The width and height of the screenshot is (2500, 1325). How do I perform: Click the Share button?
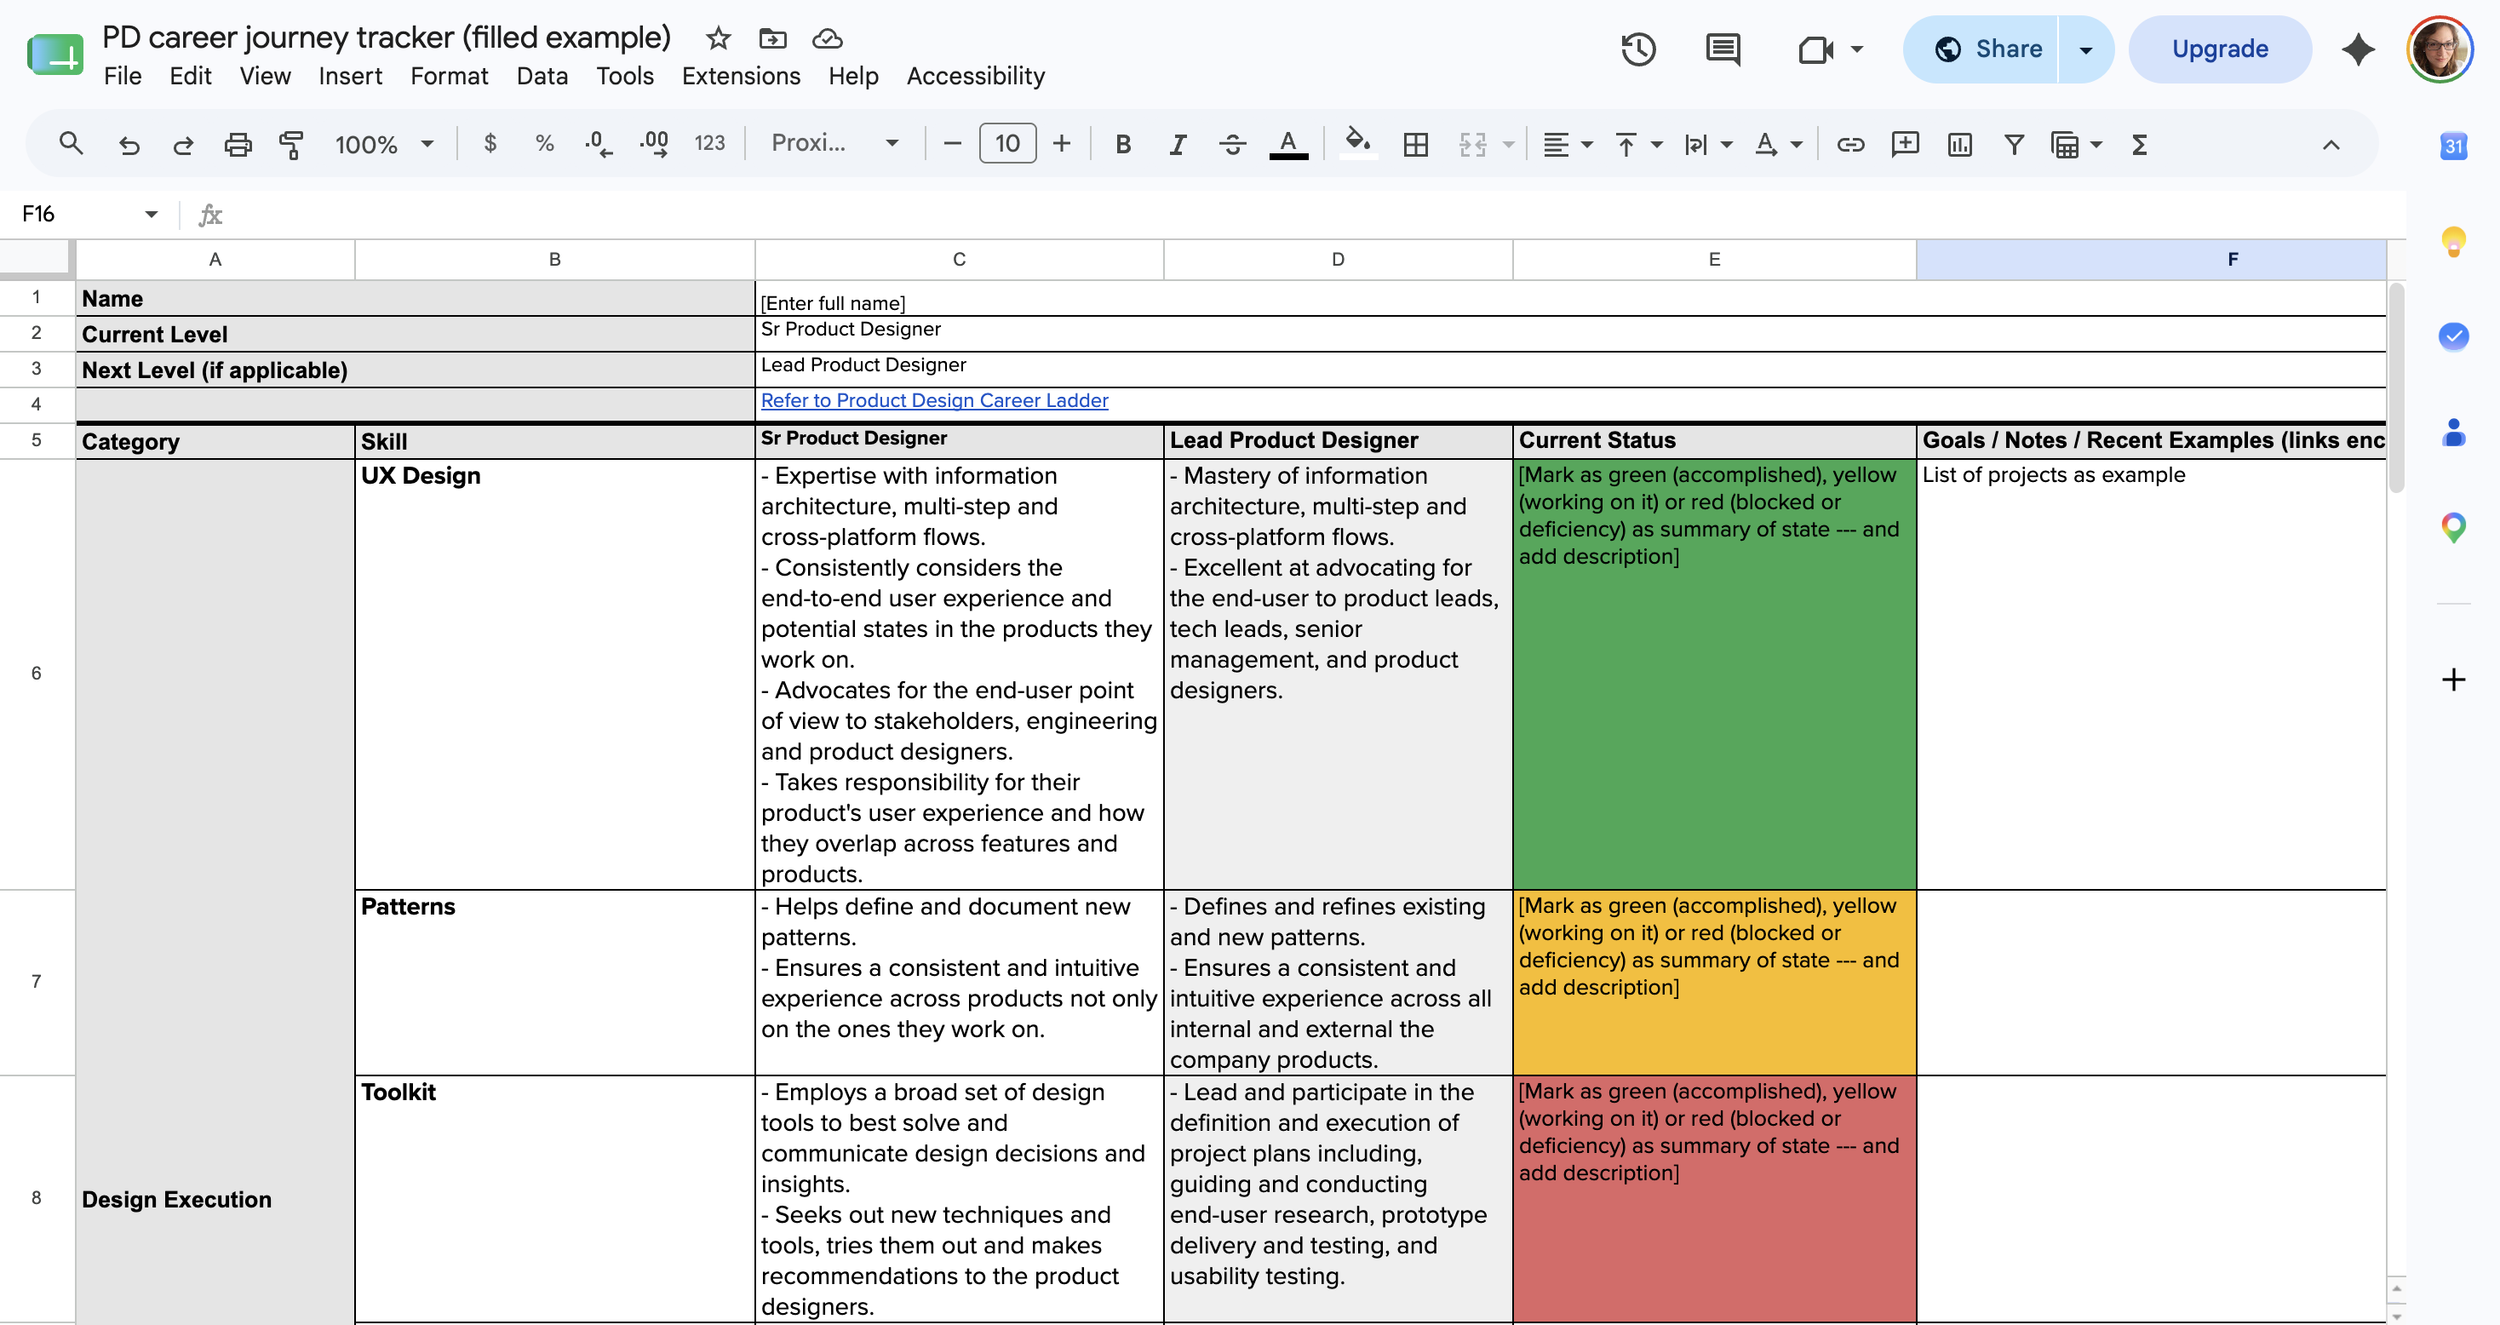[x=1982, y=49]
